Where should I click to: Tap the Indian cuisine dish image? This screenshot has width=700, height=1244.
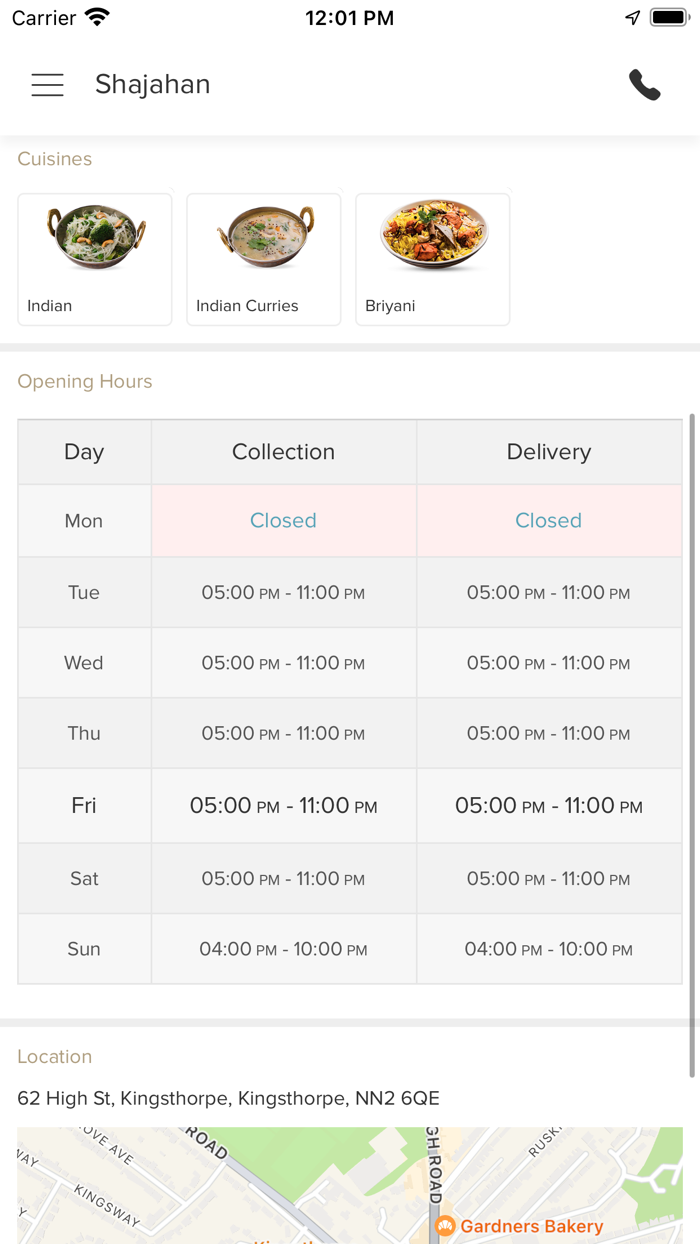(96, 236)
